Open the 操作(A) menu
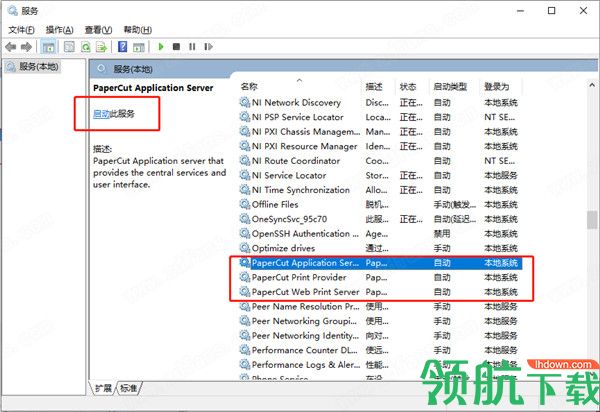Image resolution: width=600 pixels, height=412 pixels. tap(60, 29)
